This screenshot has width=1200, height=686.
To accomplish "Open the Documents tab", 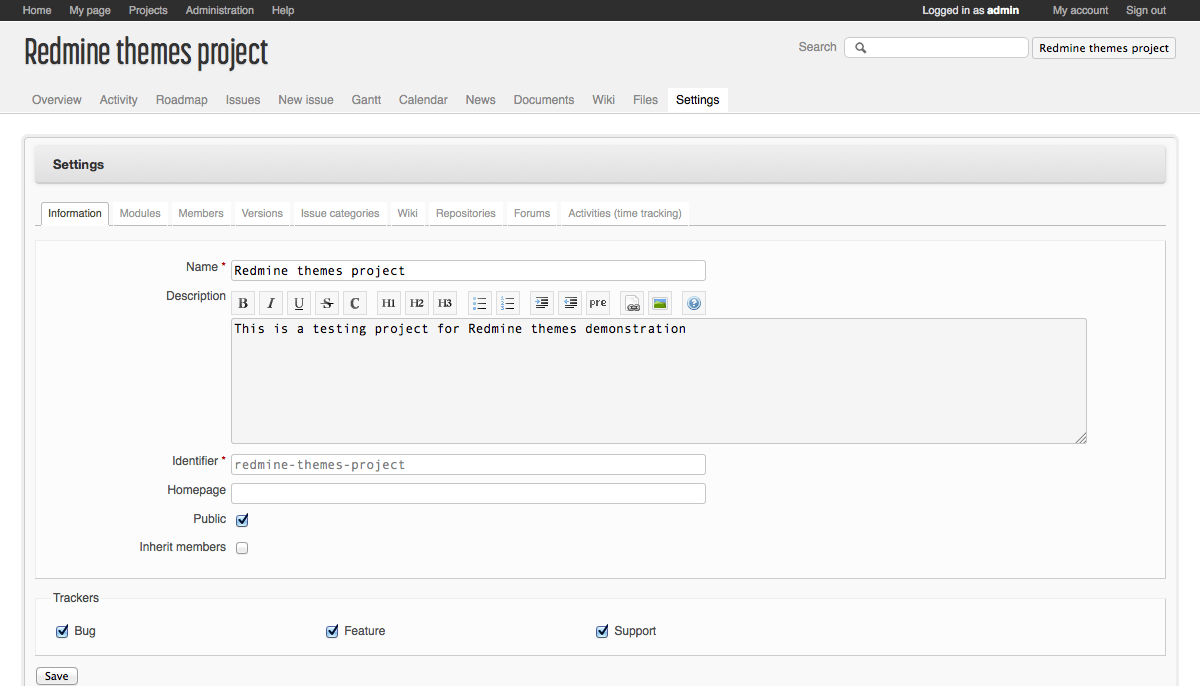I will click(x=544, y=100).
